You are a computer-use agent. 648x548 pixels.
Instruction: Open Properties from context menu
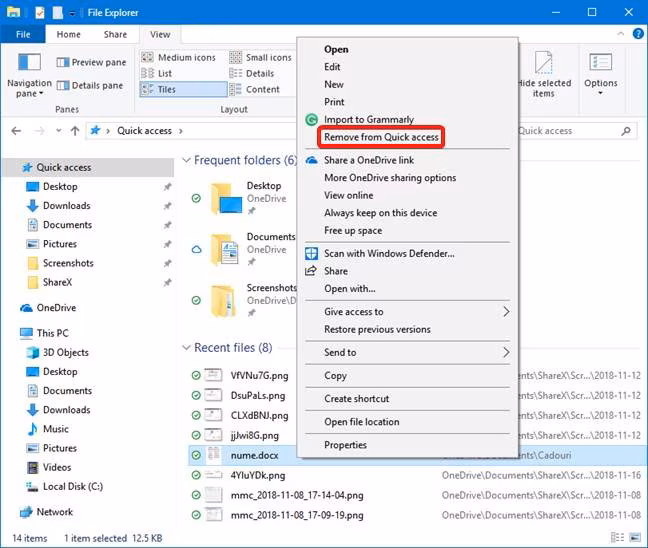tap(407, 445)
